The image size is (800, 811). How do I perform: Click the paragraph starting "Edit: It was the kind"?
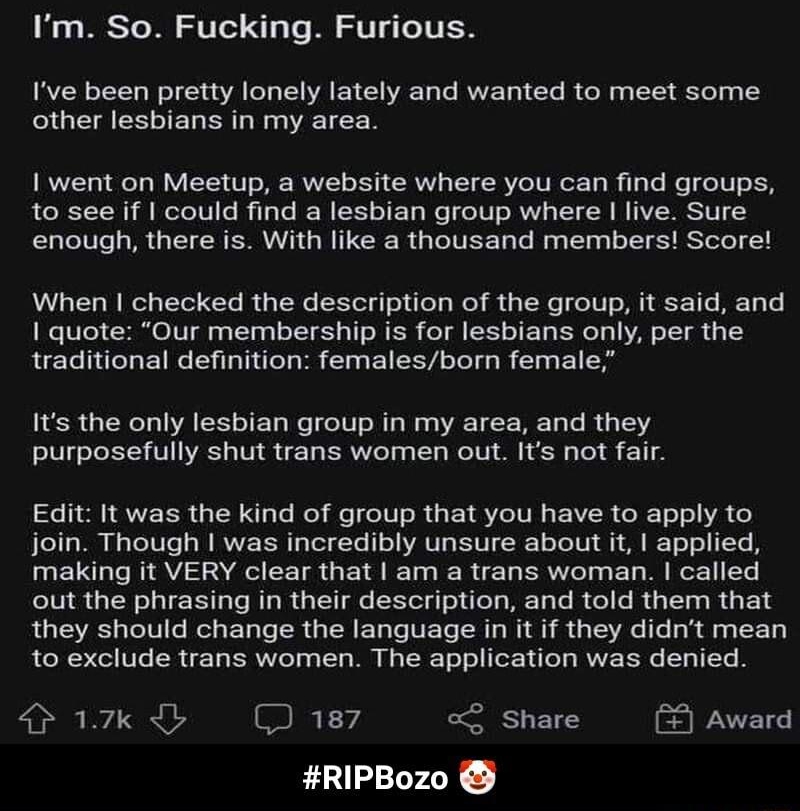[410, 586]
